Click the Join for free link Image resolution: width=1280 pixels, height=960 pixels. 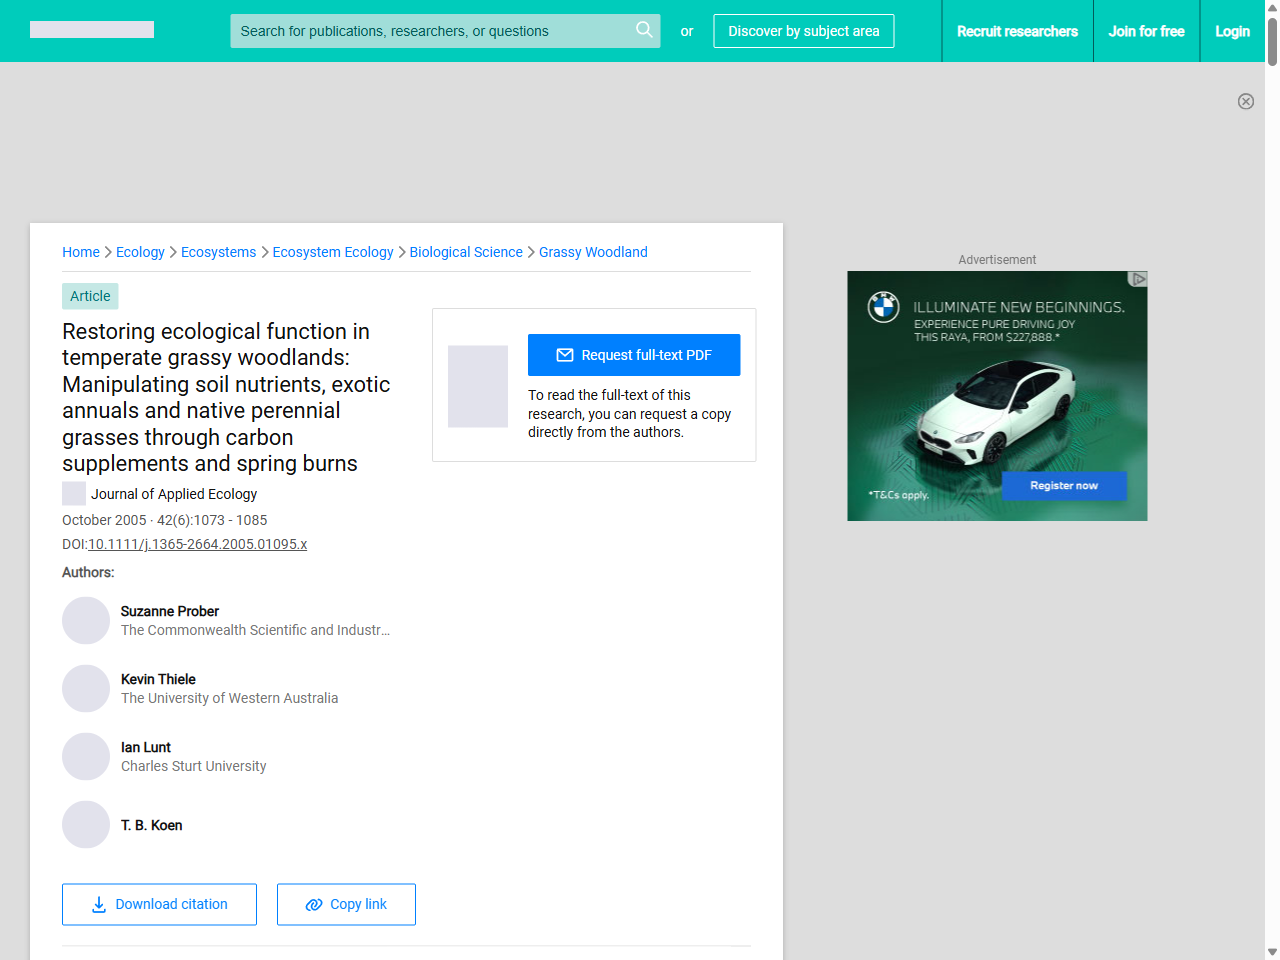click(1146, 31)
